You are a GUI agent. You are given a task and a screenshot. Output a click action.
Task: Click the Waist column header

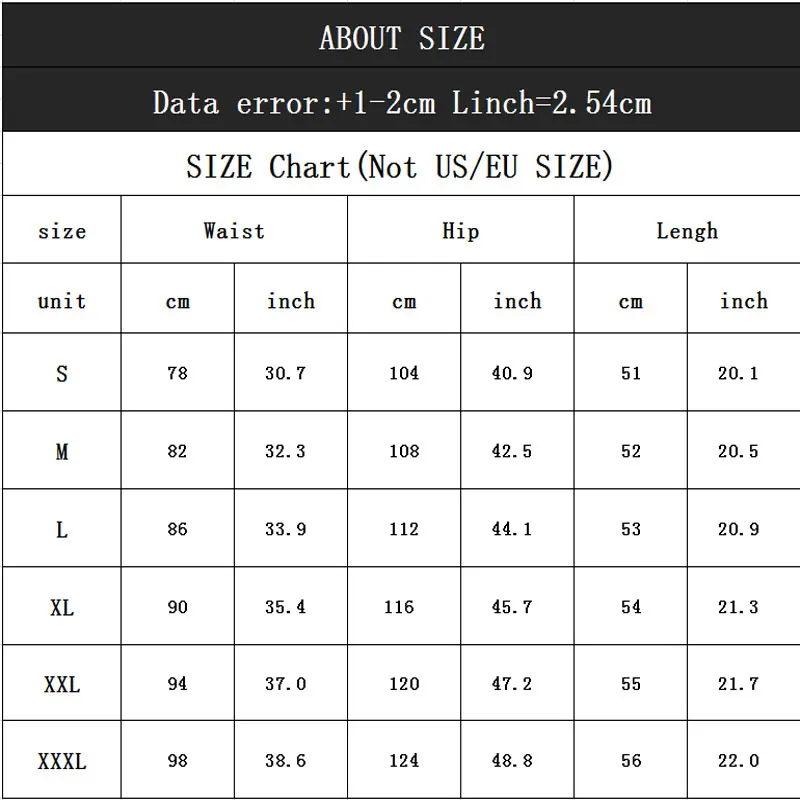coord(234,231)
